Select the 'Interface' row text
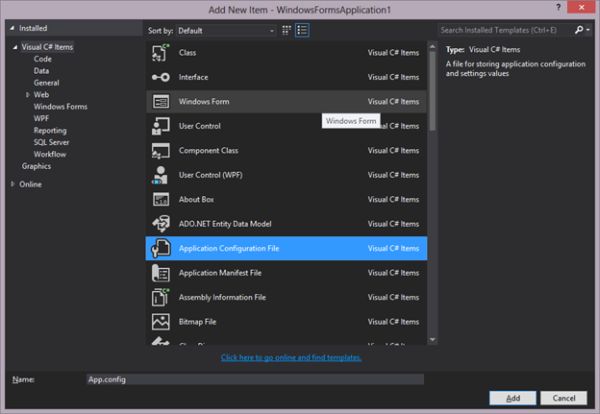This screenshot has width=600, height=414. (193, 77)
